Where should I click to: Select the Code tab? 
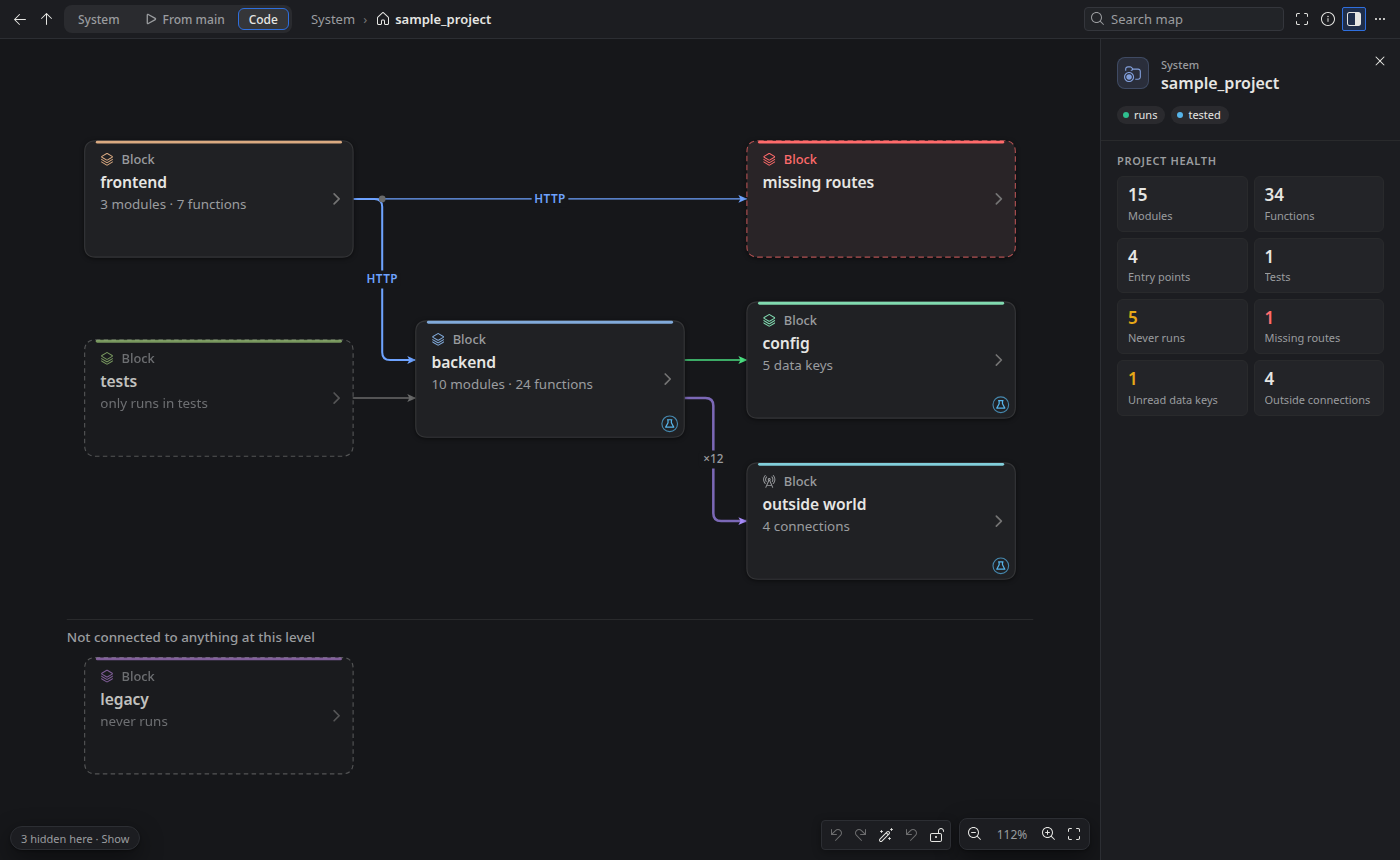coord(263,19)
